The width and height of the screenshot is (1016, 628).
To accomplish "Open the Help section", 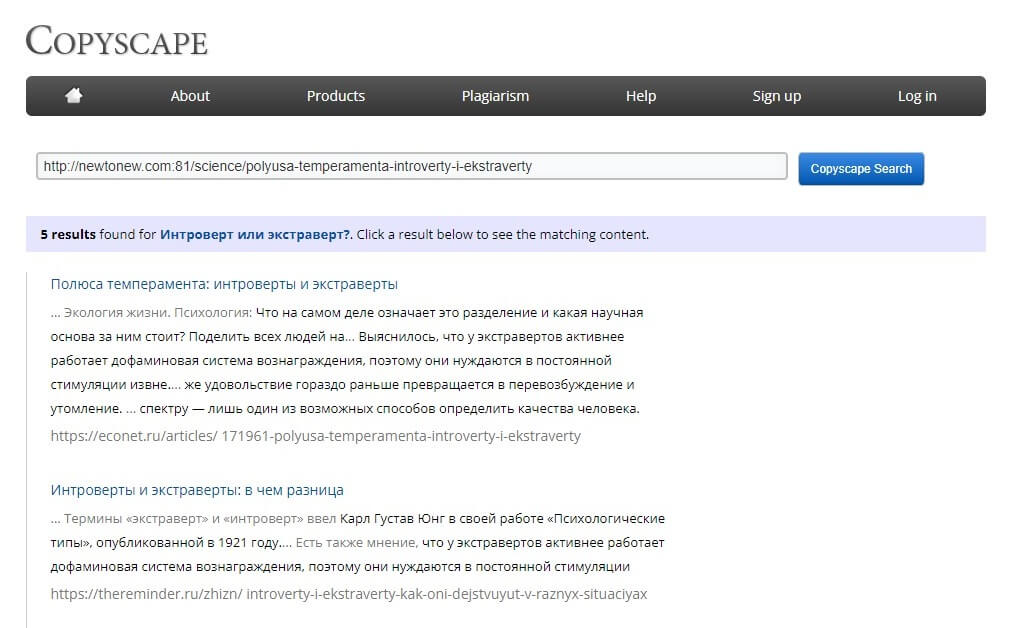I will pyautogui.click(x=640, y=96).
